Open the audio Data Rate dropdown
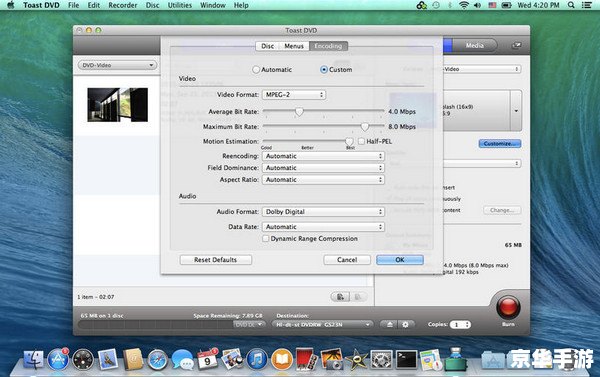Image resolution: width=600 pixels, height=377 pixels. [x=323, y=227]
